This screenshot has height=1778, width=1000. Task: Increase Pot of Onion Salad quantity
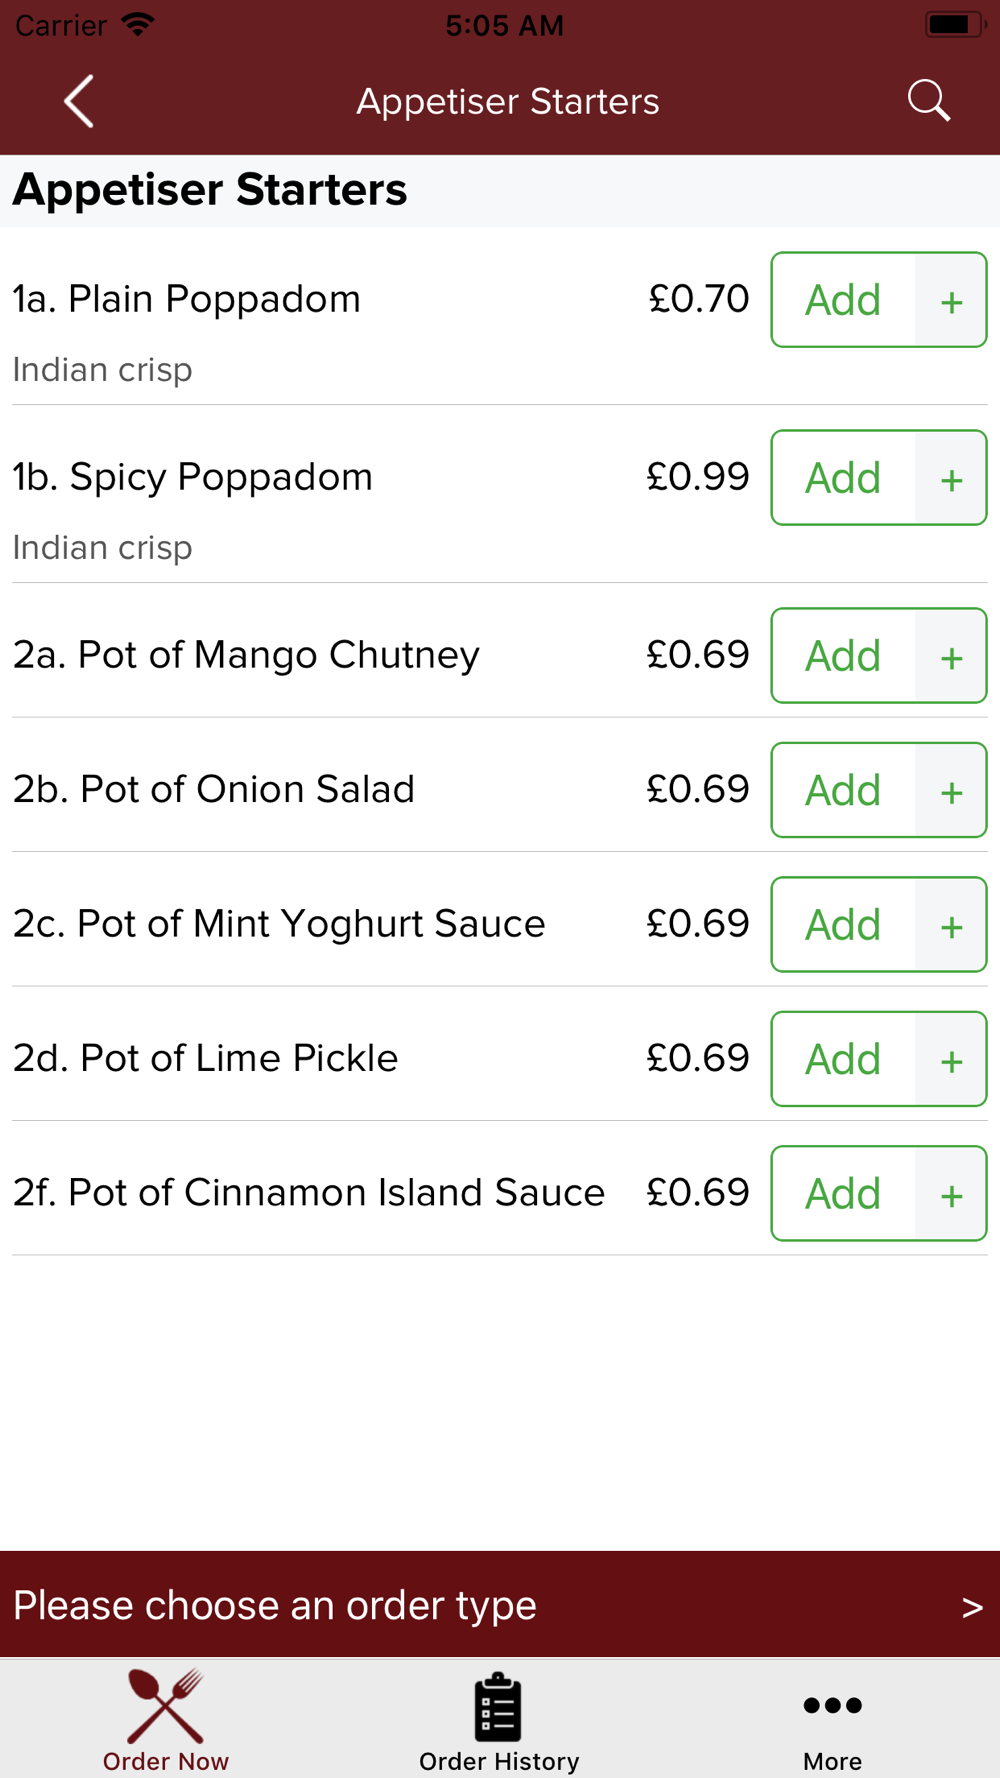coord(951,790)
